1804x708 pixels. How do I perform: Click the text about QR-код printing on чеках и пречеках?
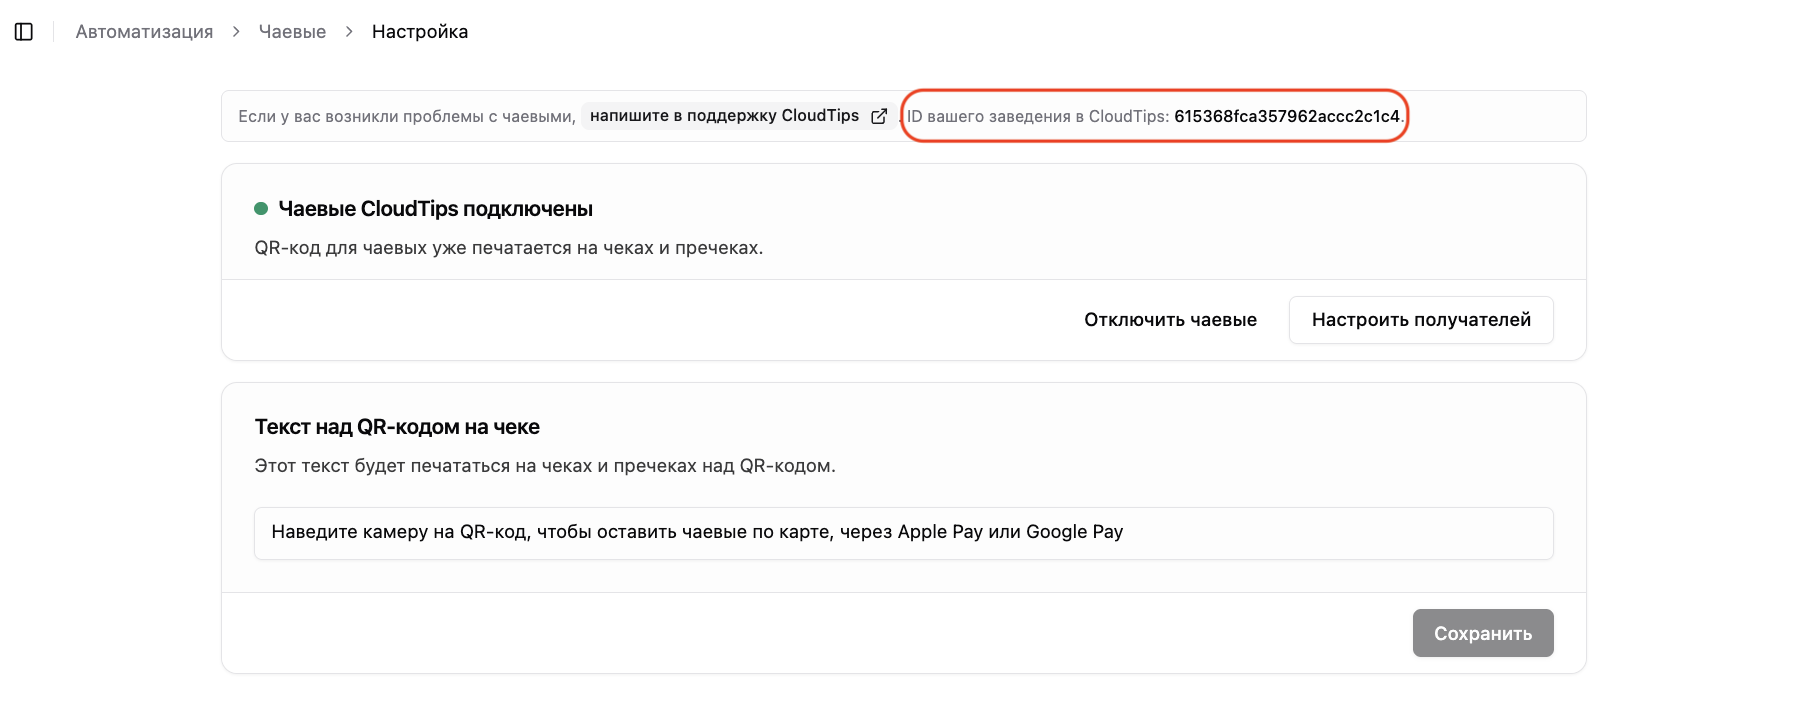point(509,248)
